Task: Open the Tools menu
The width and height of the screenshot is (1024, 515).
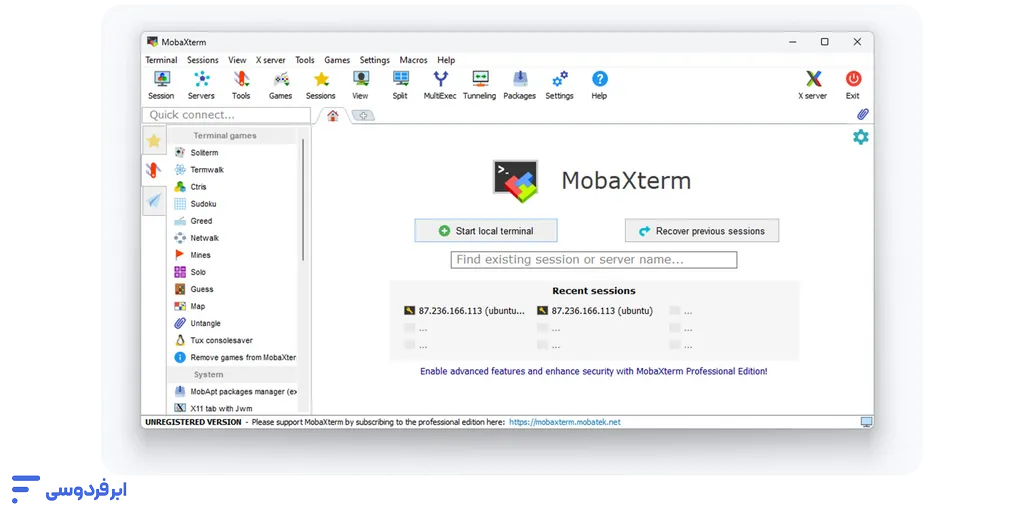Action: (x=305, y=60)
